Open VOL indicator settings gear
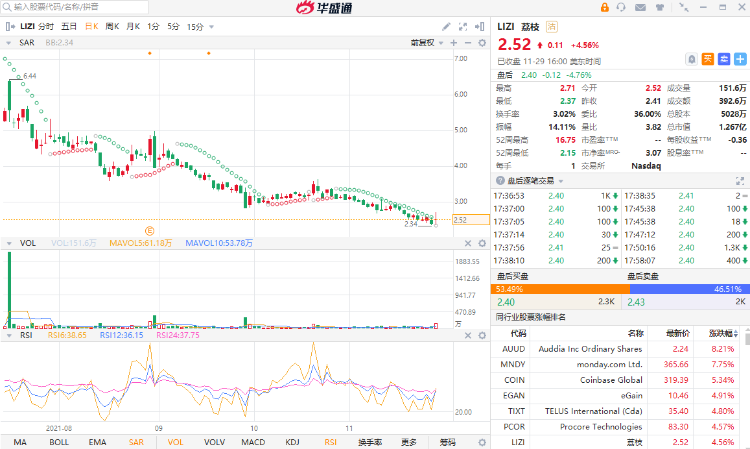This screenshot has height=449, width=750. (x=482, y=243)
